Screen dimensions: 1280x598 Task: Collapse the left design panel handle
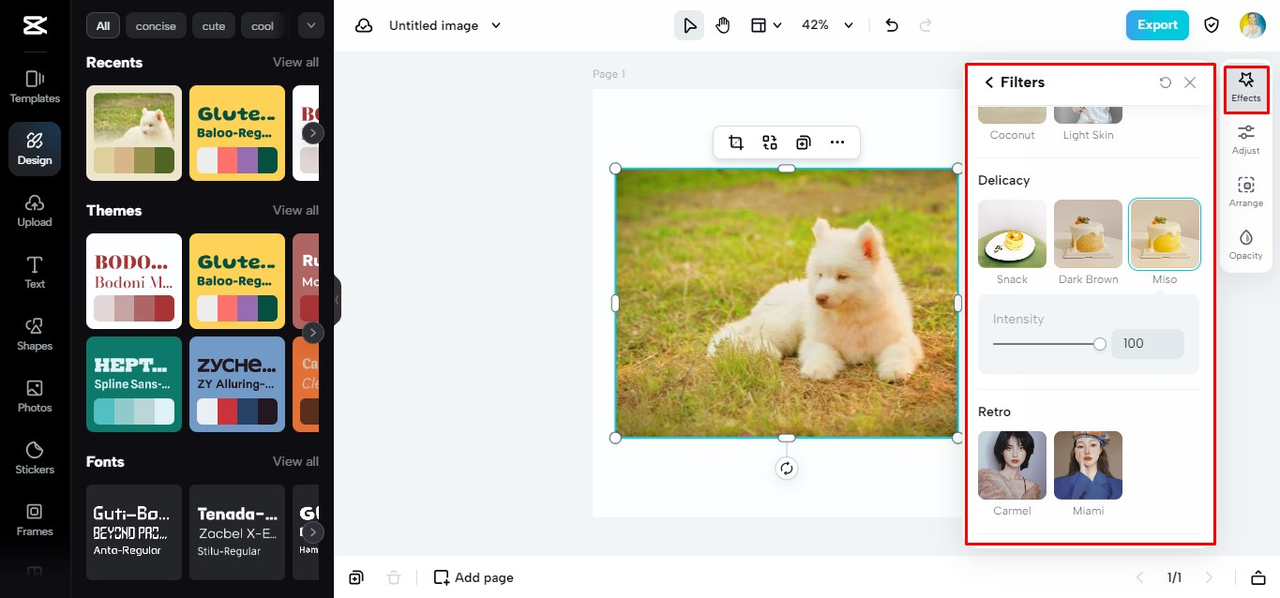336,300
